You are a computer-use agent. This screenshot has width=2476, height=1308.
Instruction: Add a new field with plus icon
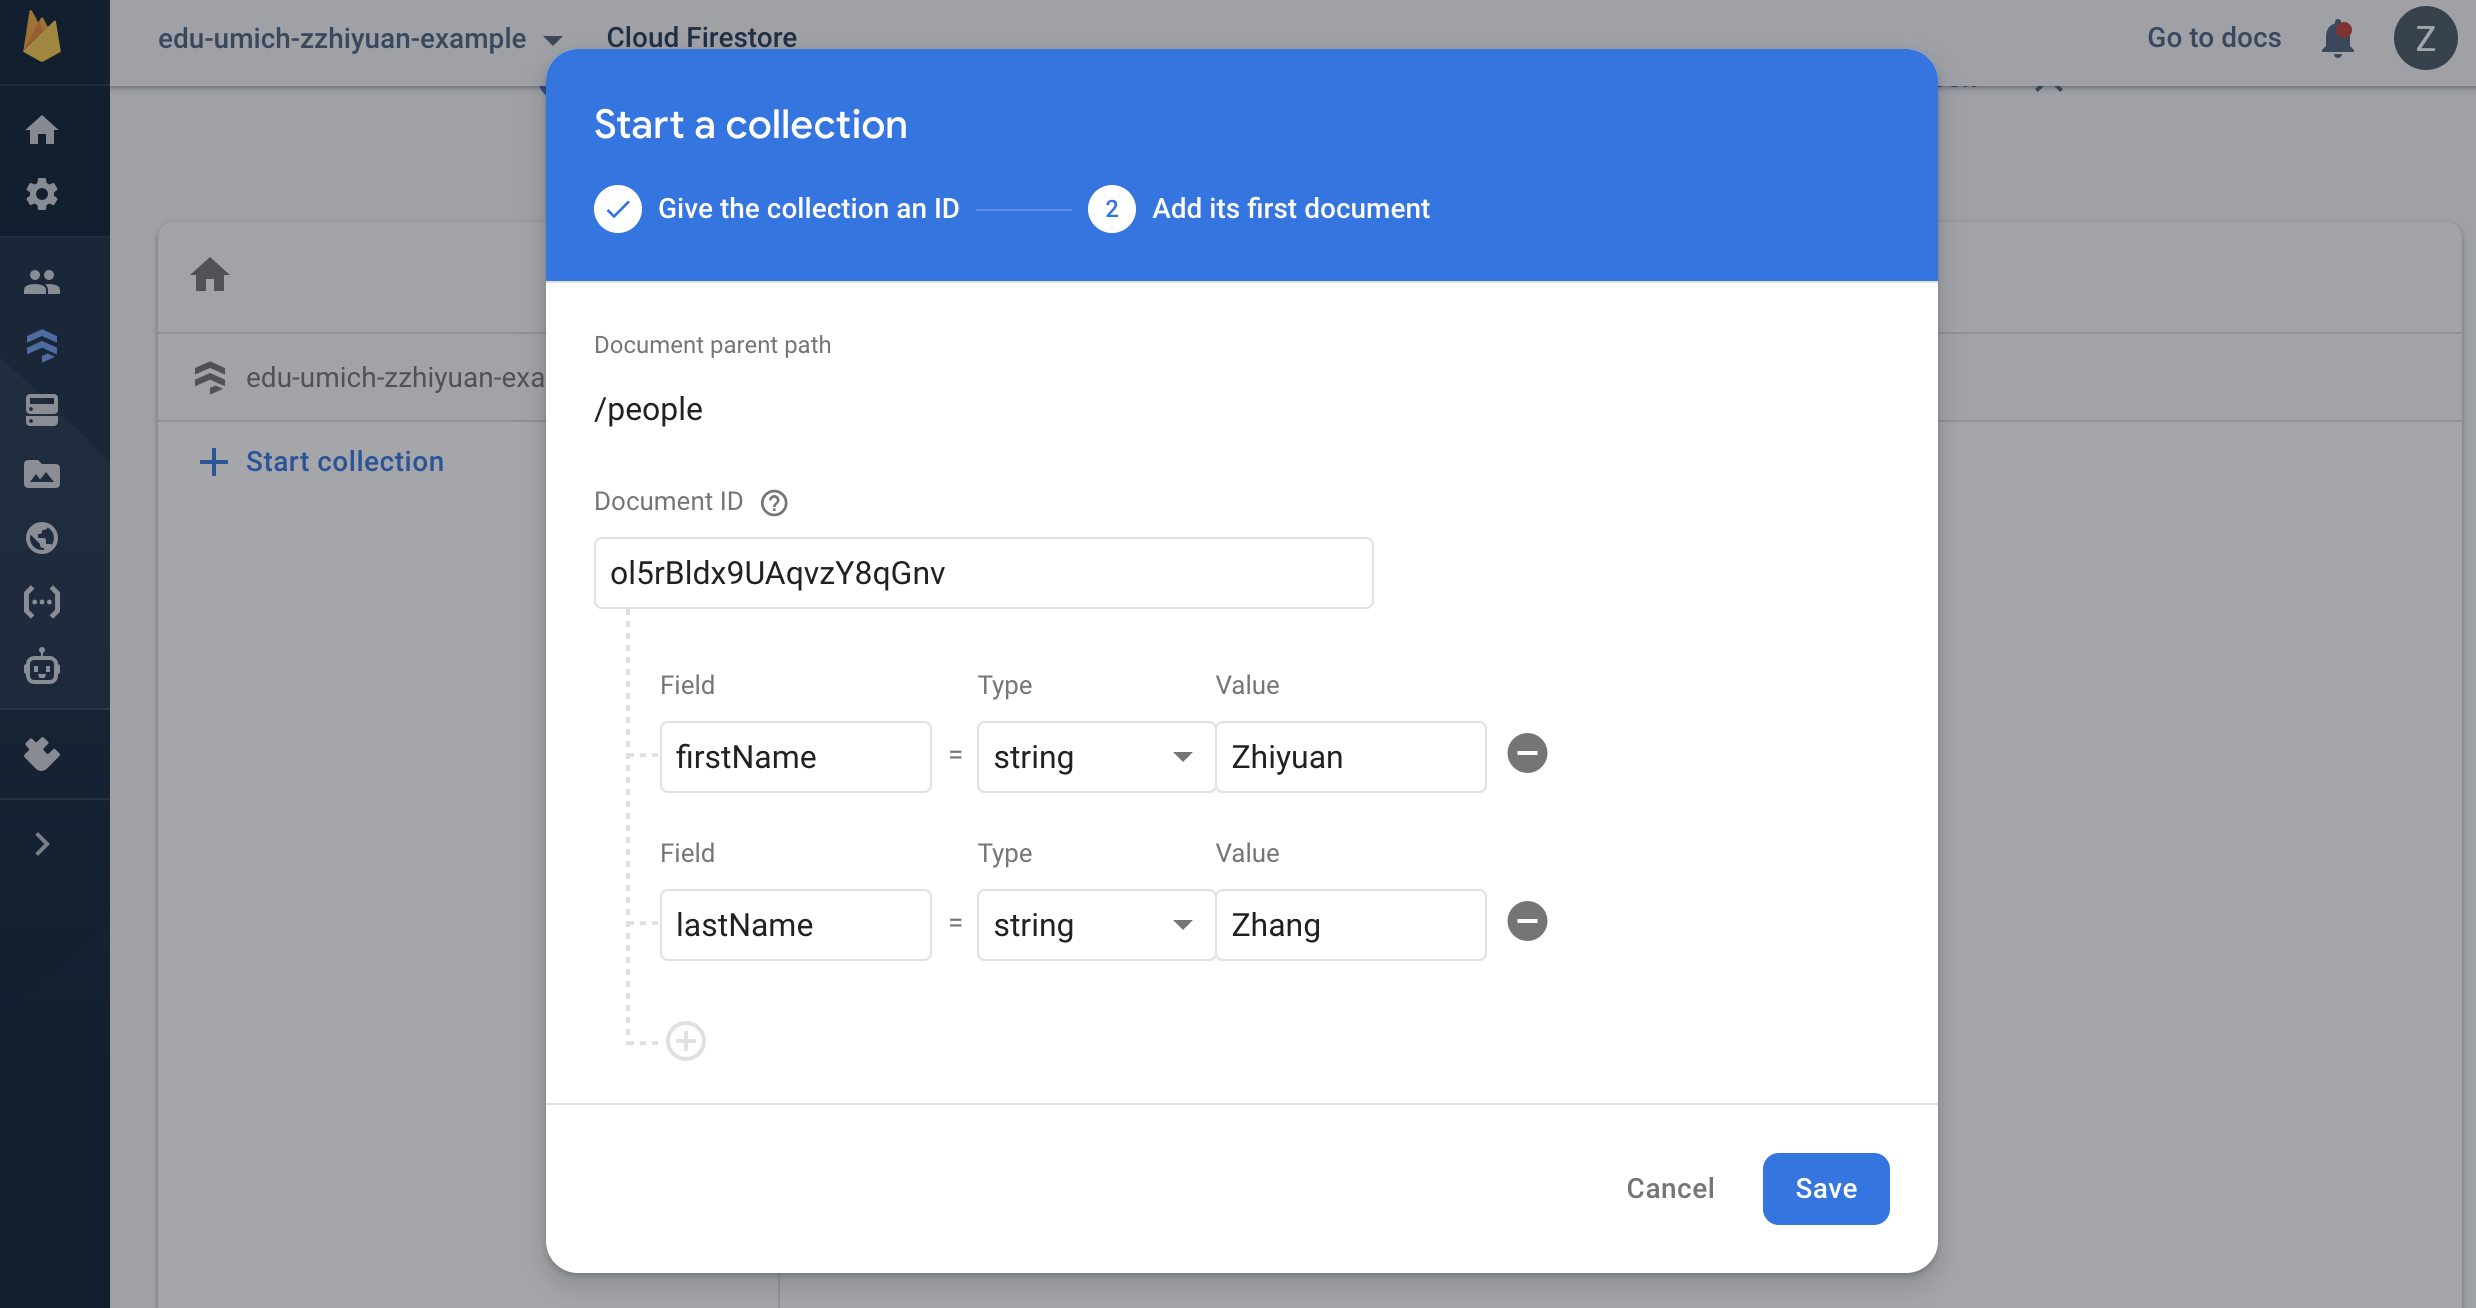[686, 1041]
